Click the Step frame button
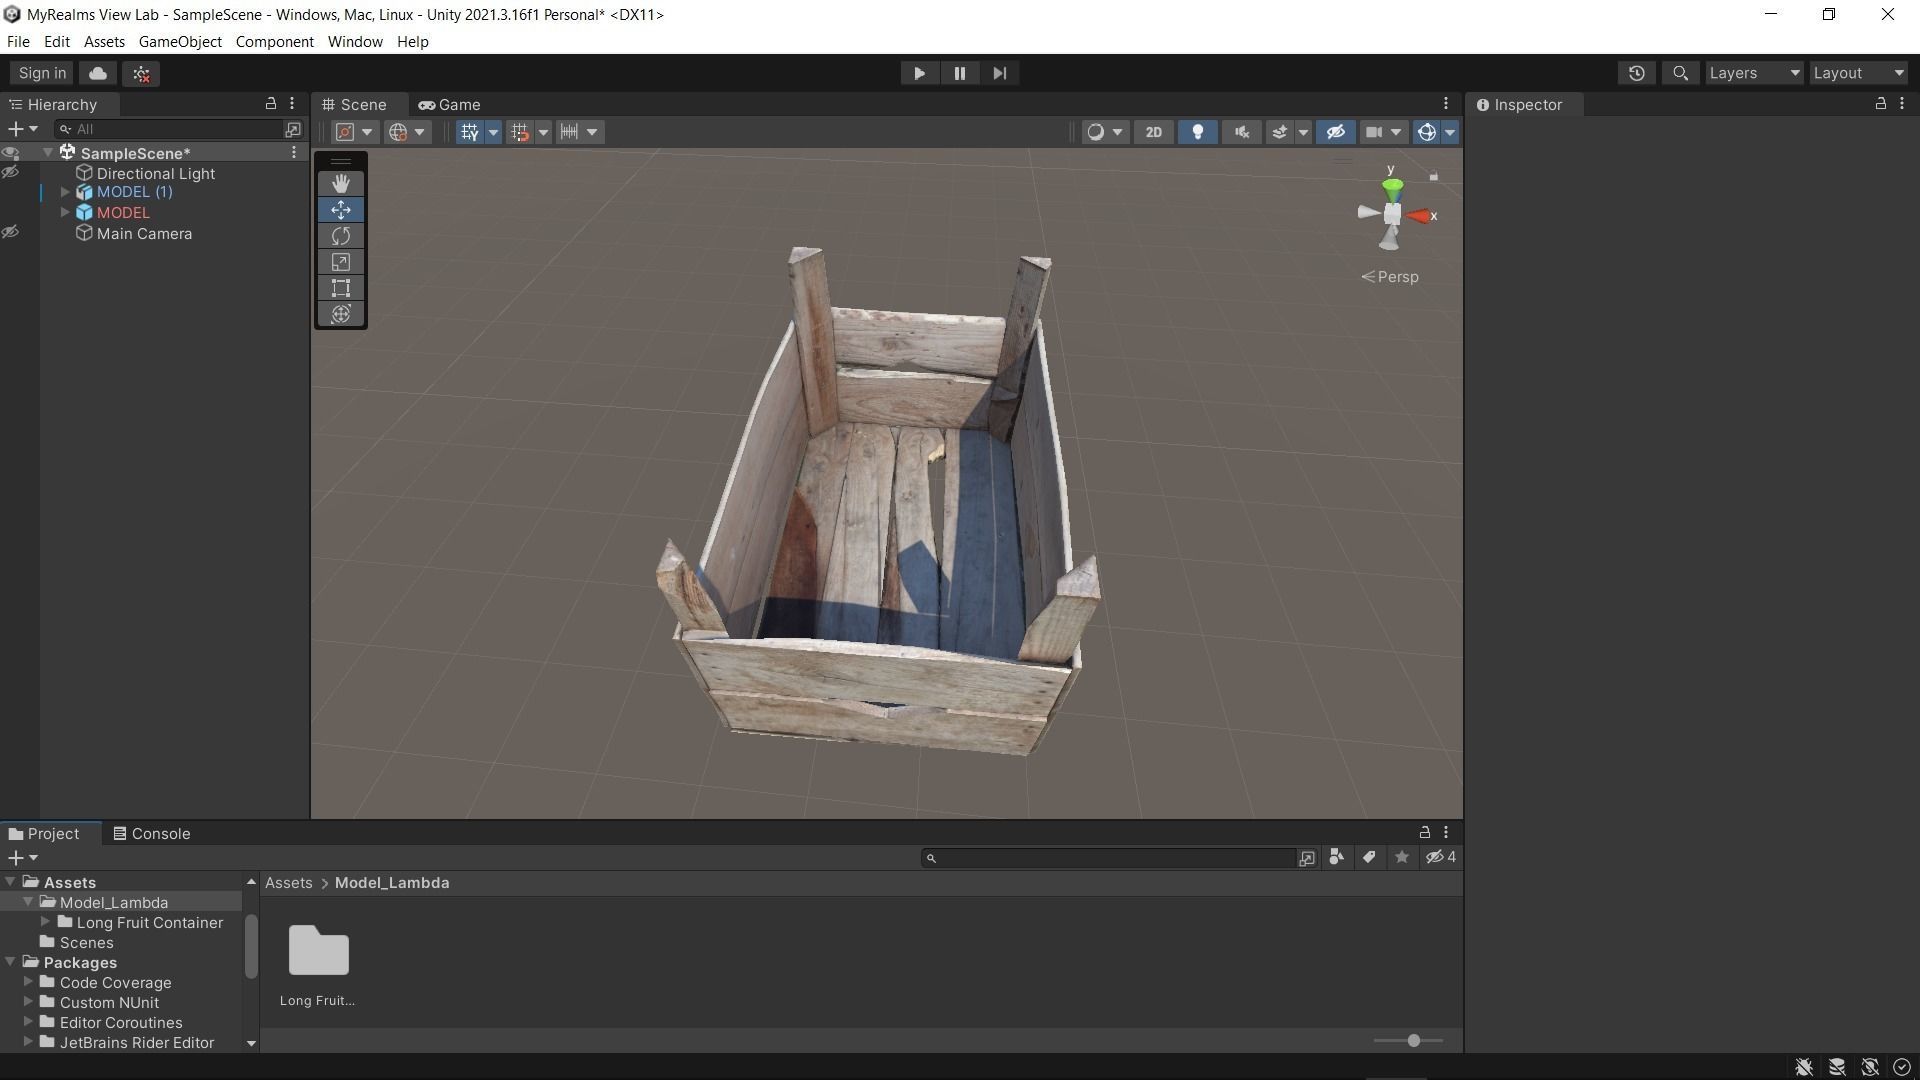Viewport: 1920px width, 1080px height. click(x=999, y=73)
